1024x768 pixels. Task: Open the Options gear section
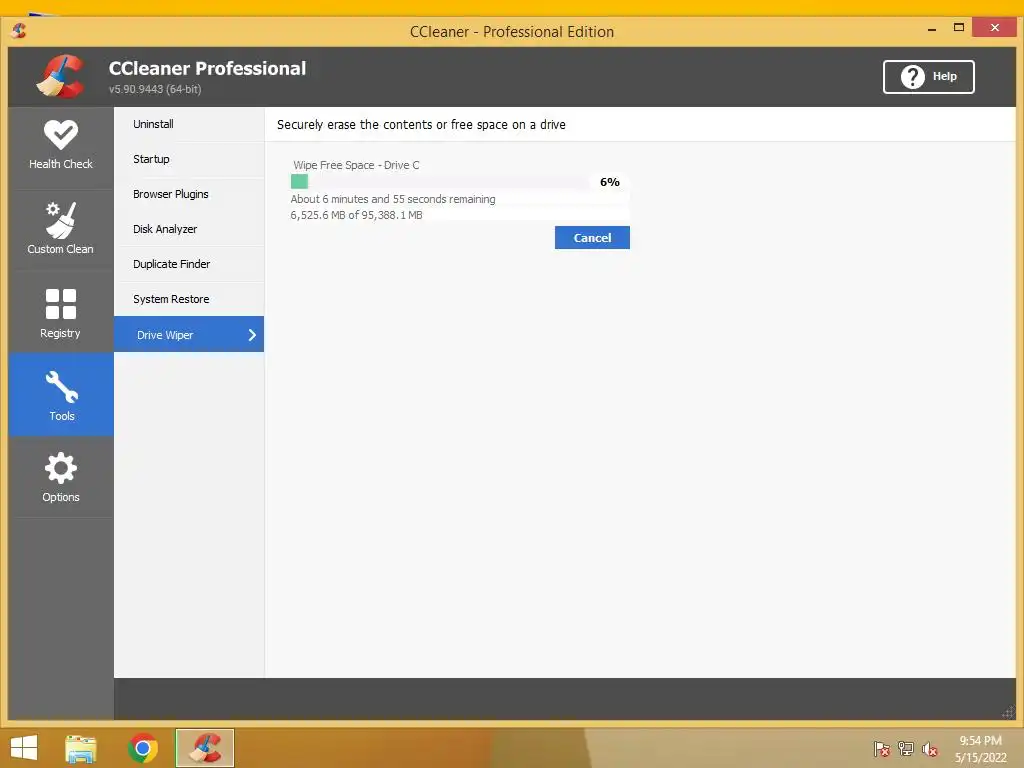(x=61, y=477)
